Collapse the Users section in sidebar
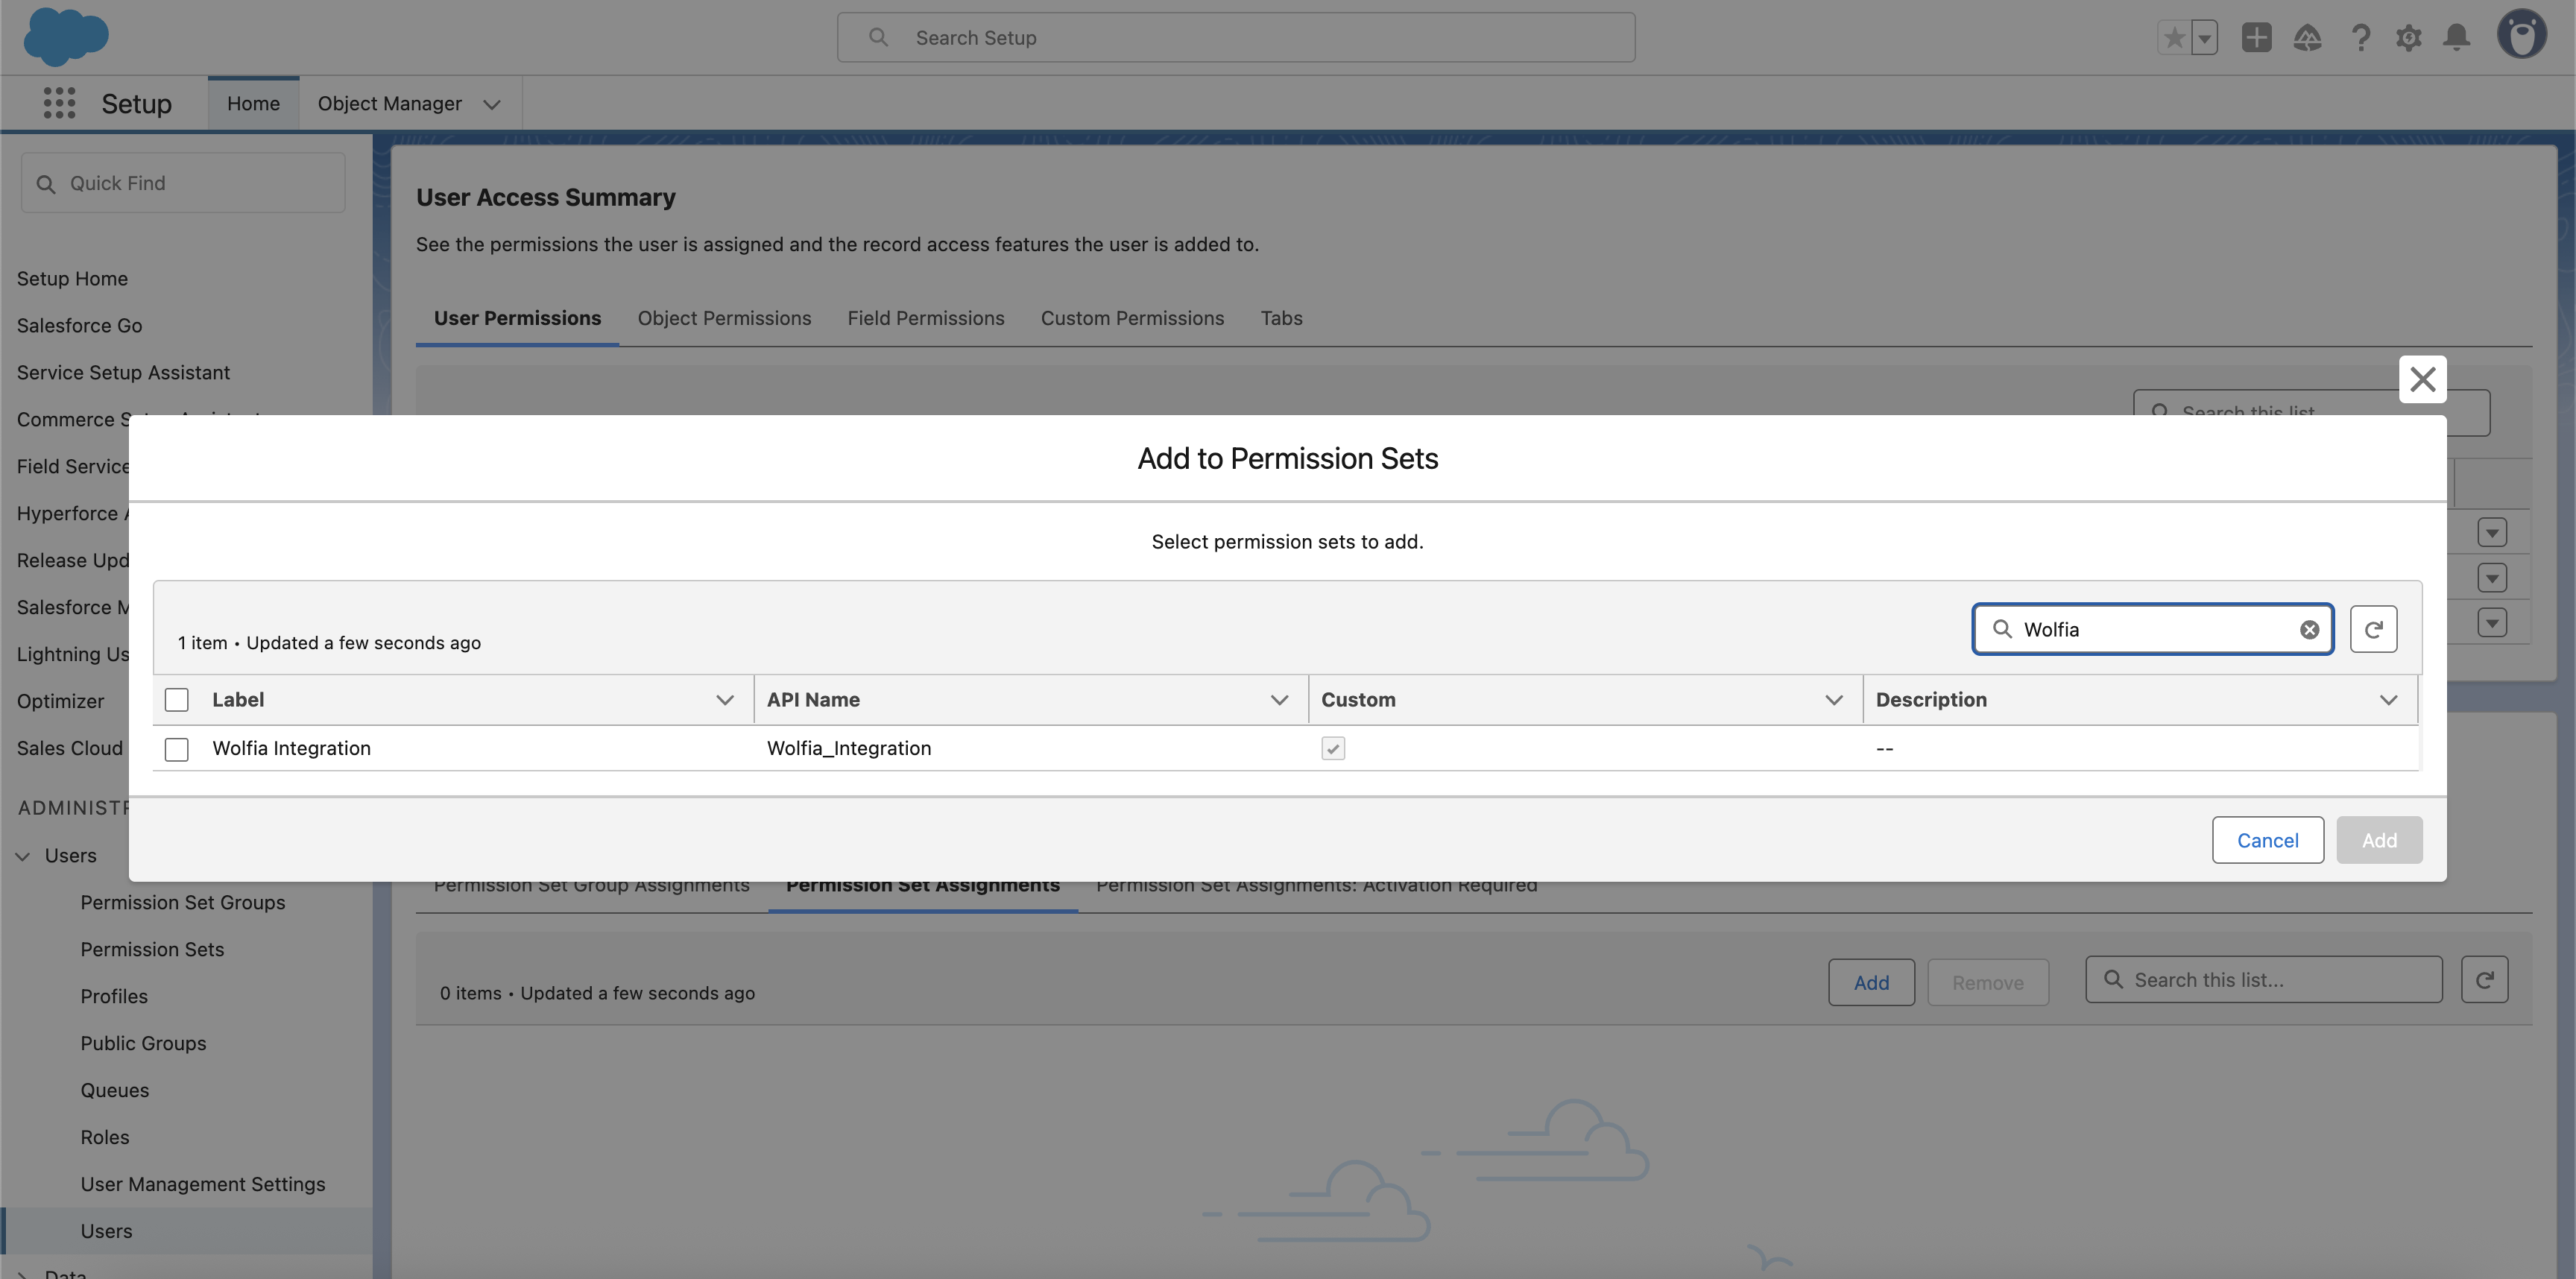The width and height of the screenshot is (2576, 1279). click(23, 855)
